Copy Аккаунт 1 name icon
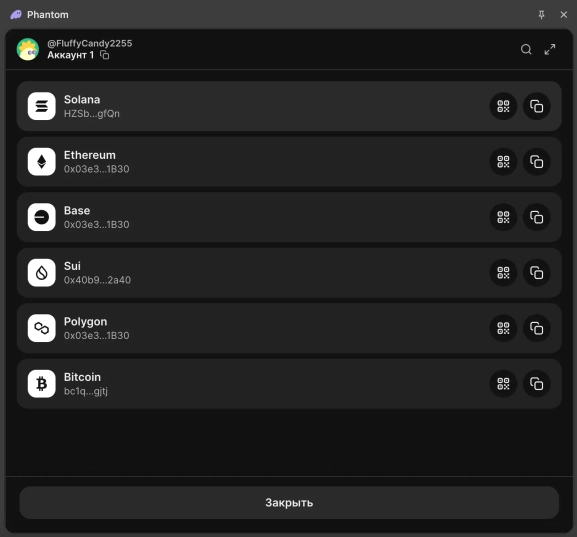Image resolution: width=577 pixels, height=537 pixels. [x=105, y=55]
